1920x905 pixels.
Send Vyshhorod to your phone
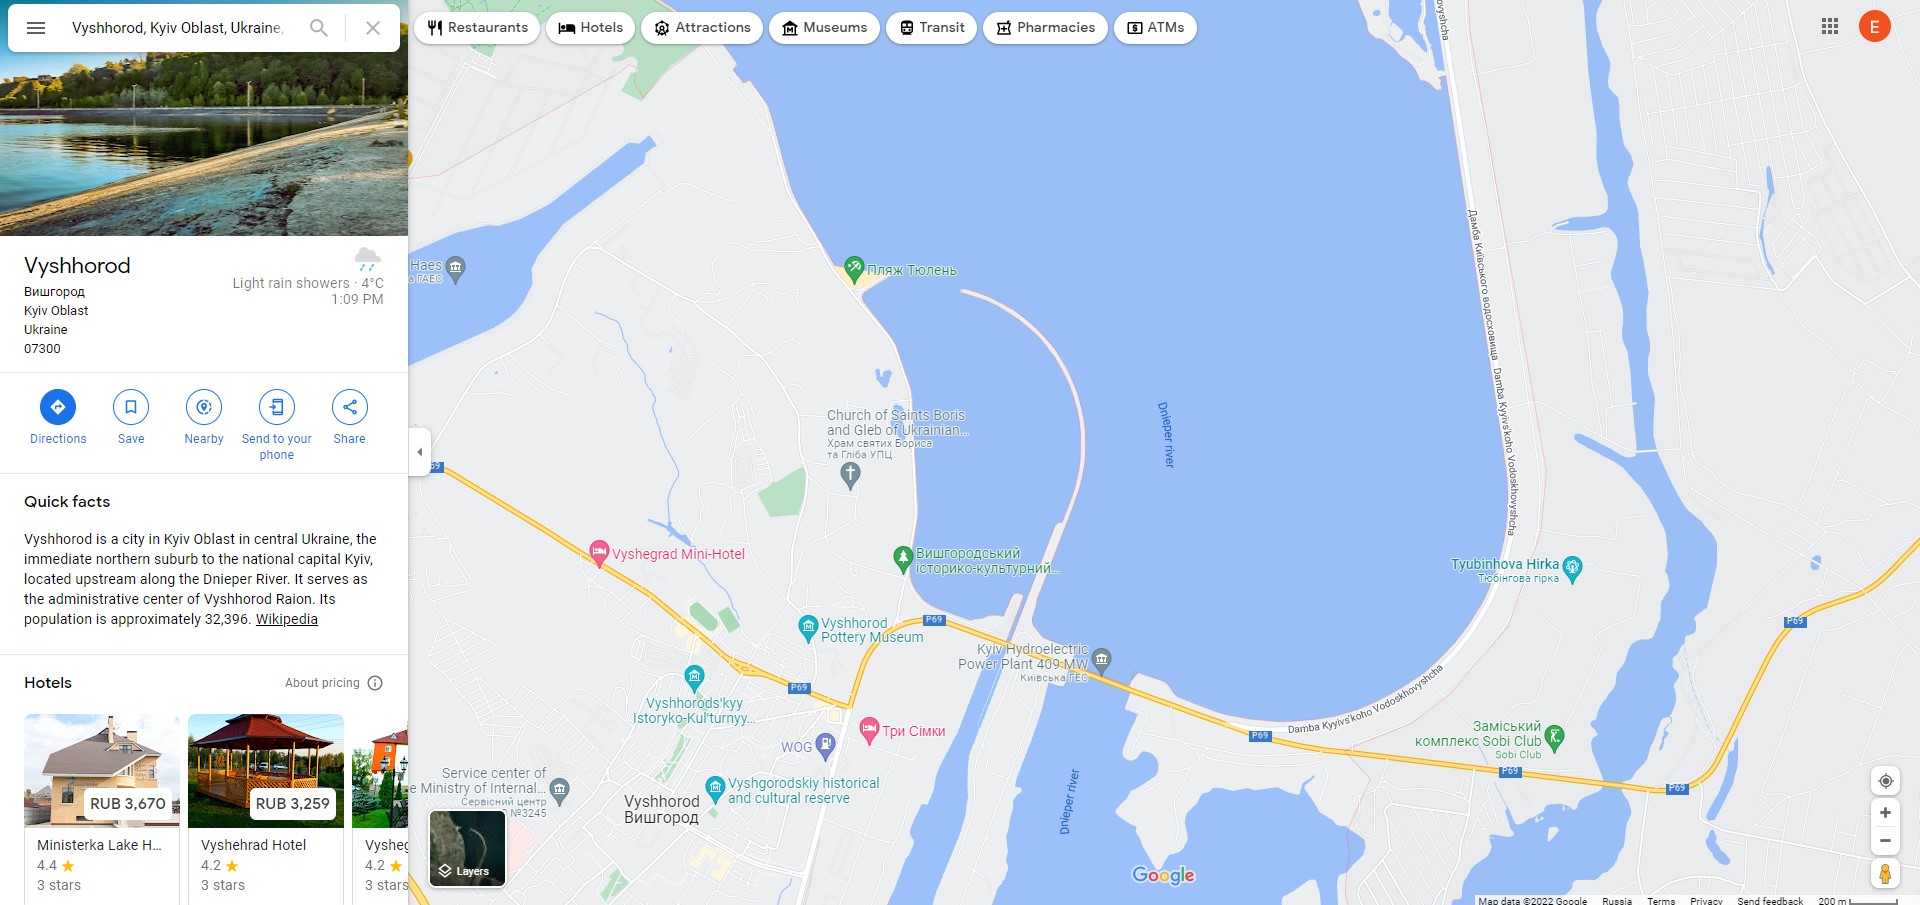coord(277,425)
